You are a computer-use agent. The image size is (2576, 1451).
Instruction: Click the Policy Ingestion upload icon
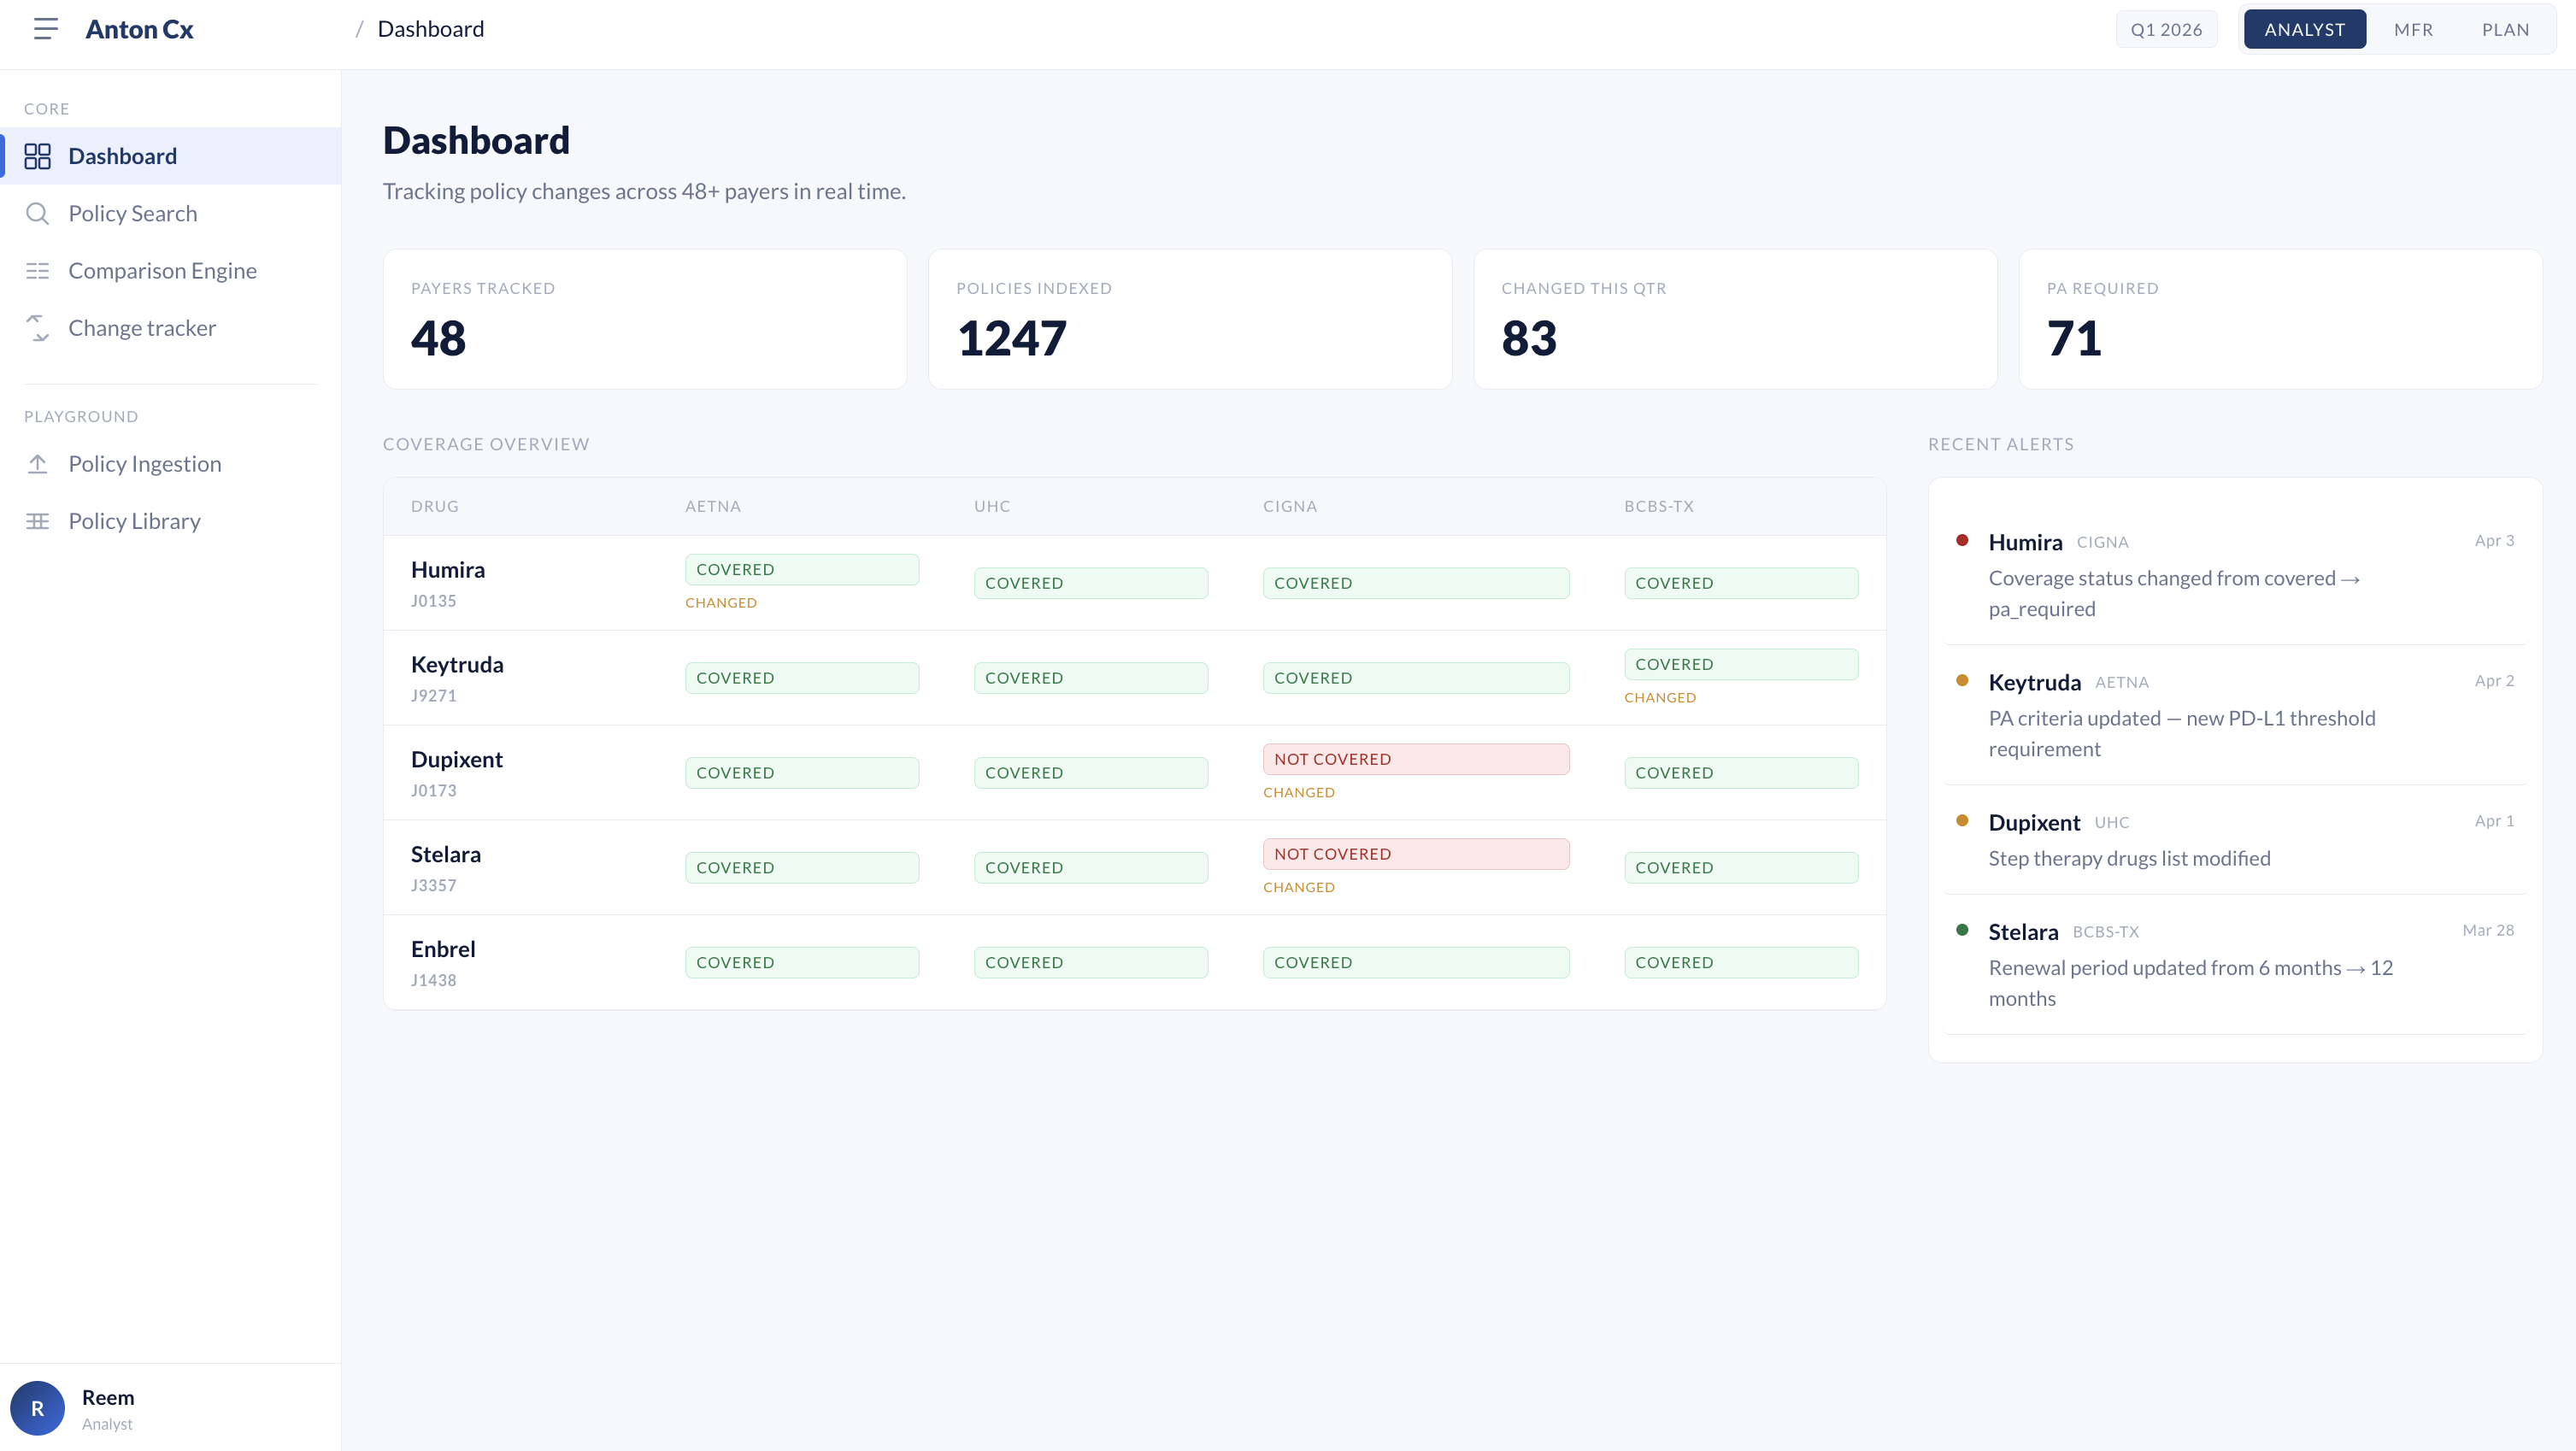click(x=37, y=464)
